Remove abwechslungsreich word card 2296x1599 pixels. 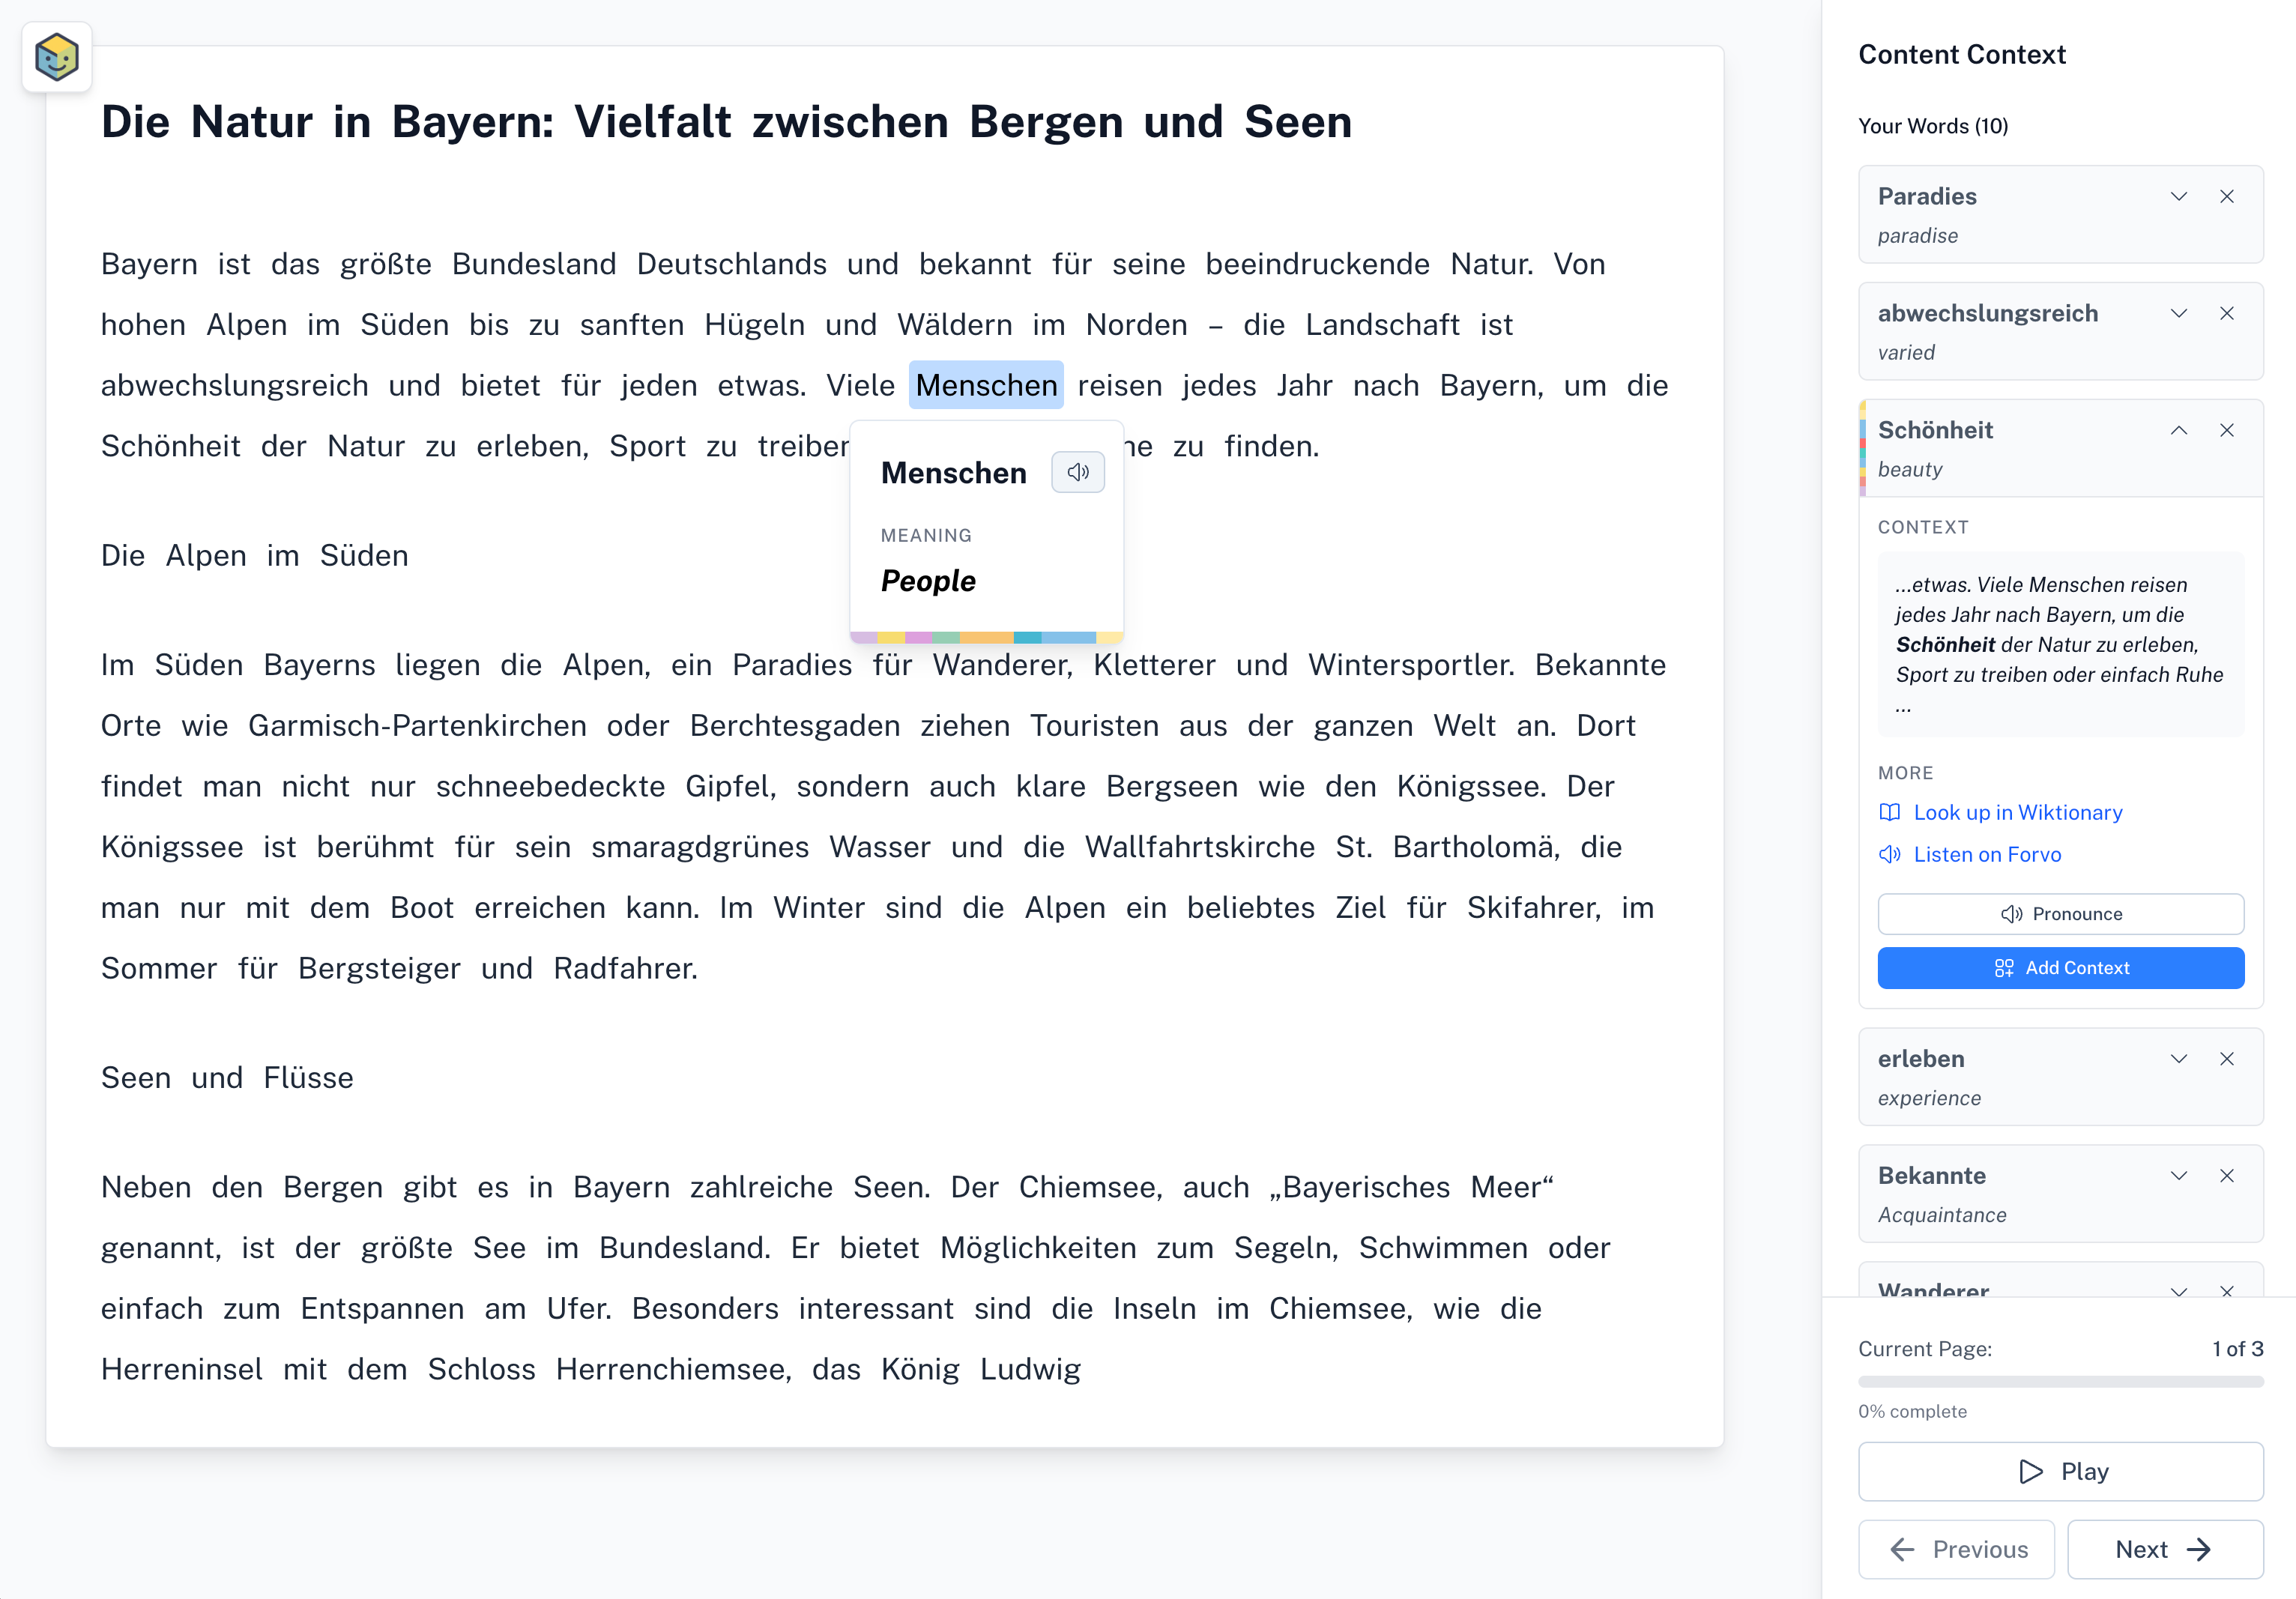2226,313
